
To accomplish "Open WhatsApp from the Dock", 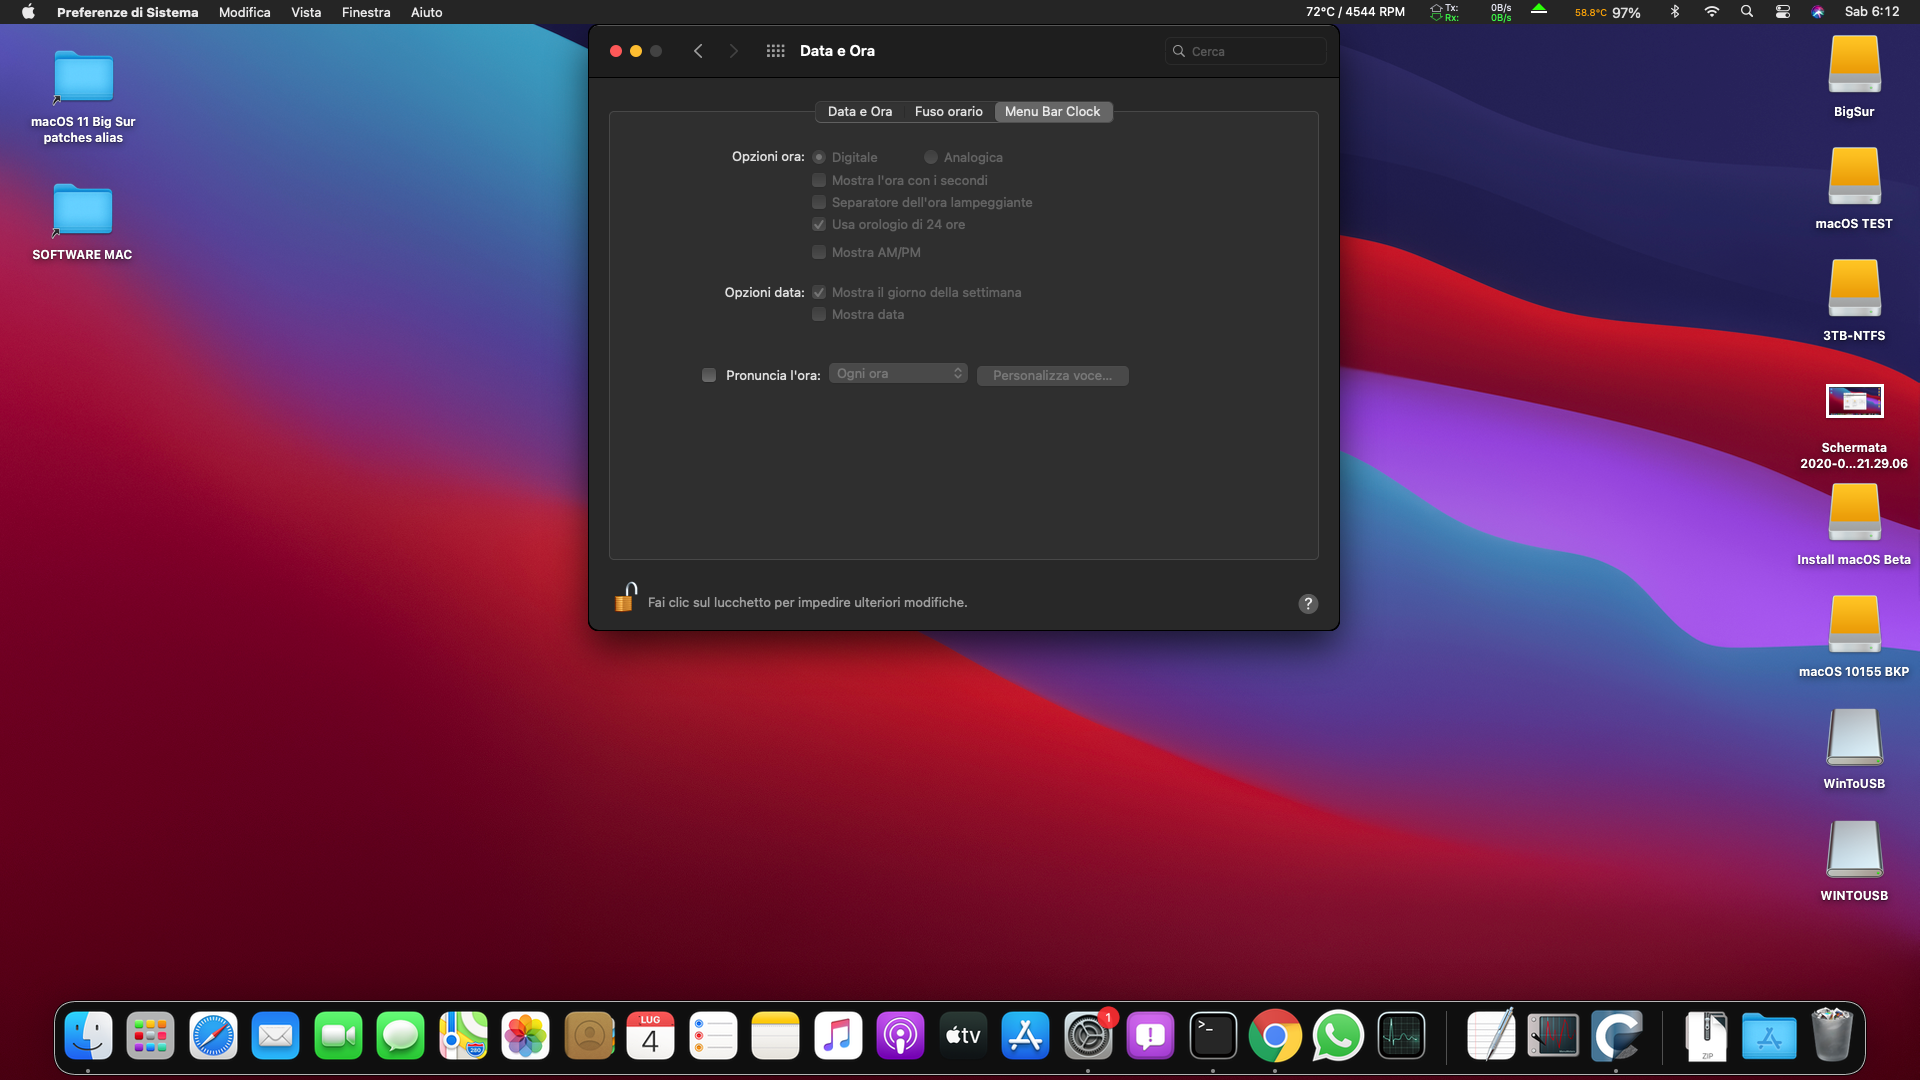I will click(x=1338, y=1036).
